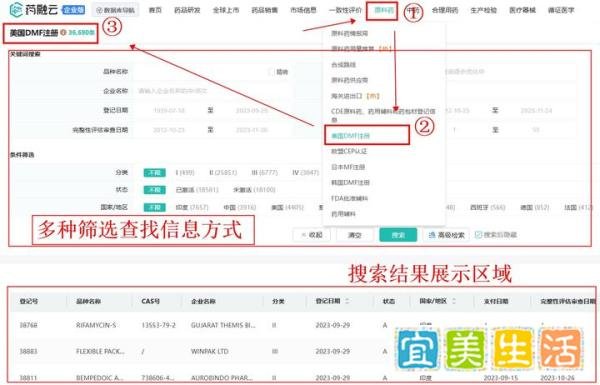
Task: Select 韩国DMF注册 in the dropdown menu
Action: click(350, 183)
